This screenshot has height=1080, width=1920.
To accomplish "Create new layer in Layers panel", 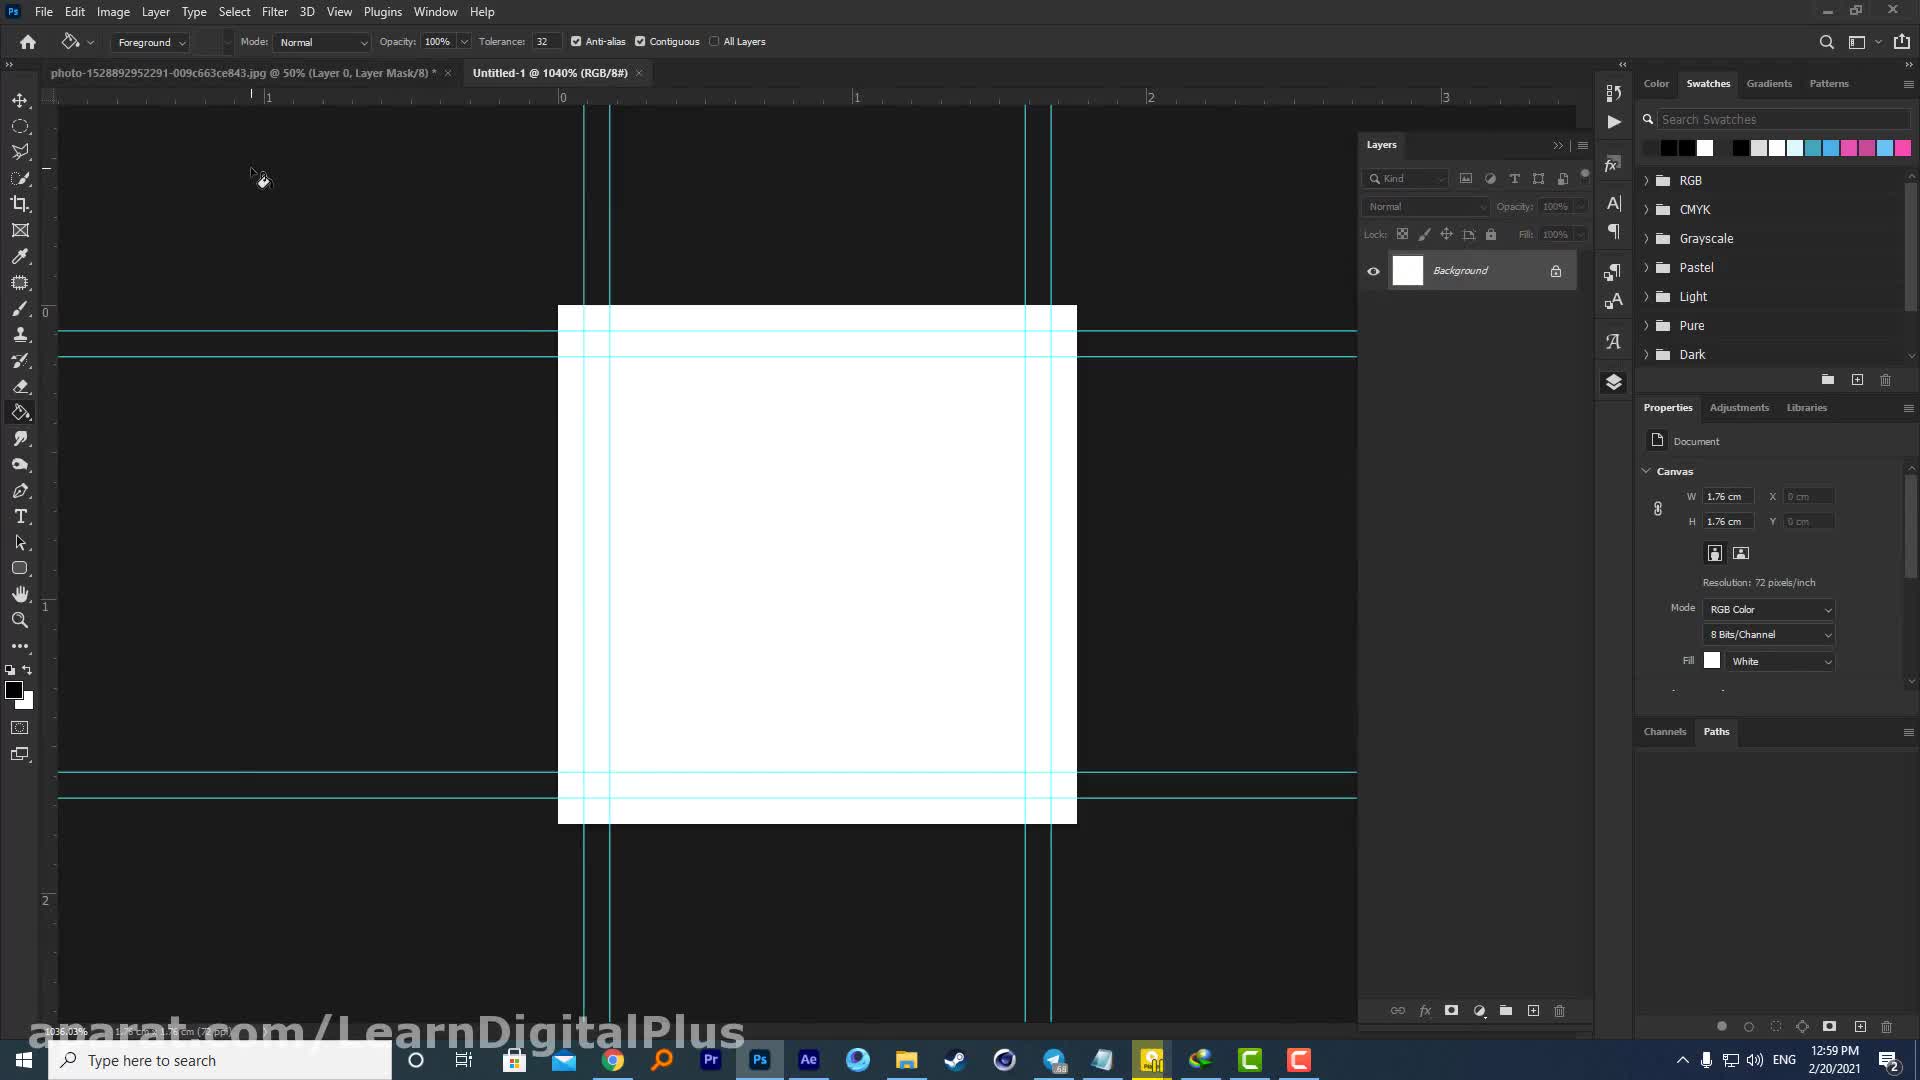I will pos(1533,1011).
